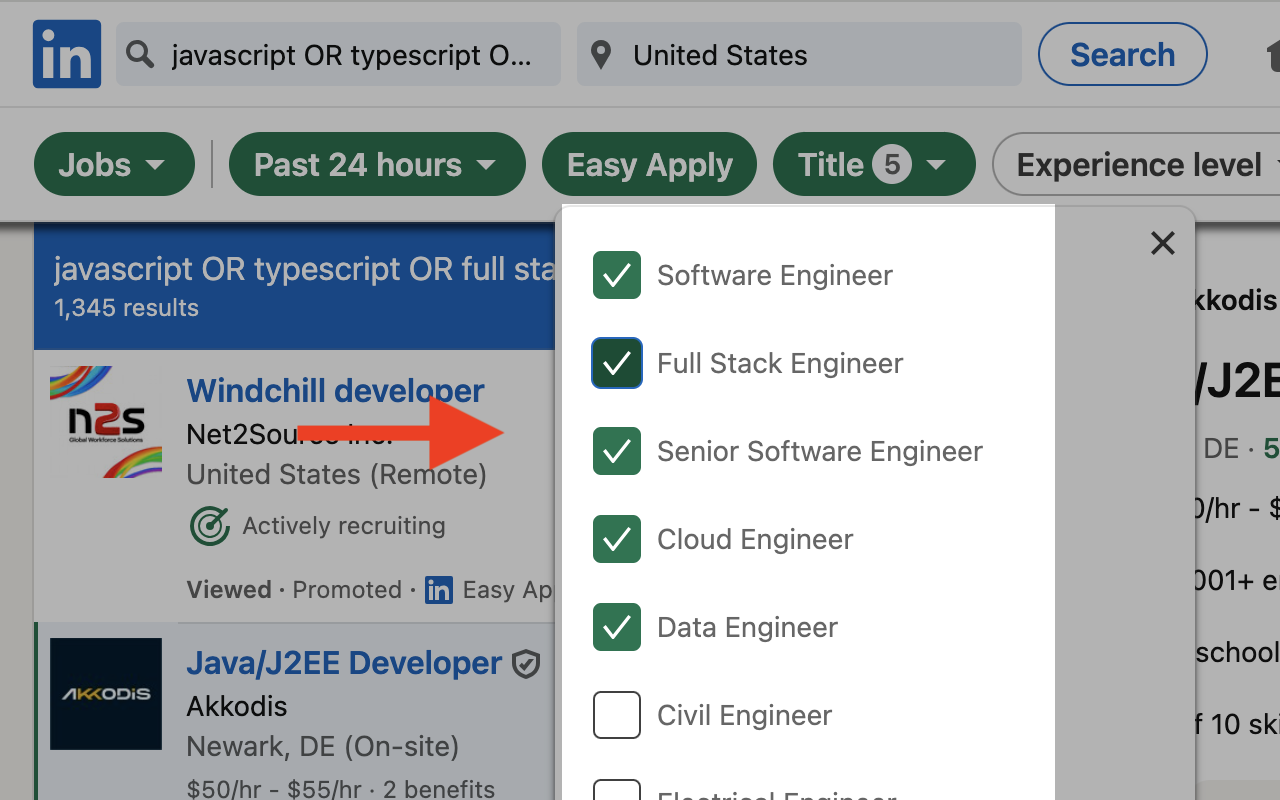Image resolution: width=1280 pixels, height=800 pixels.
Task: Toggle the Easy Apply filter
Action: click(x=649, y=165)
